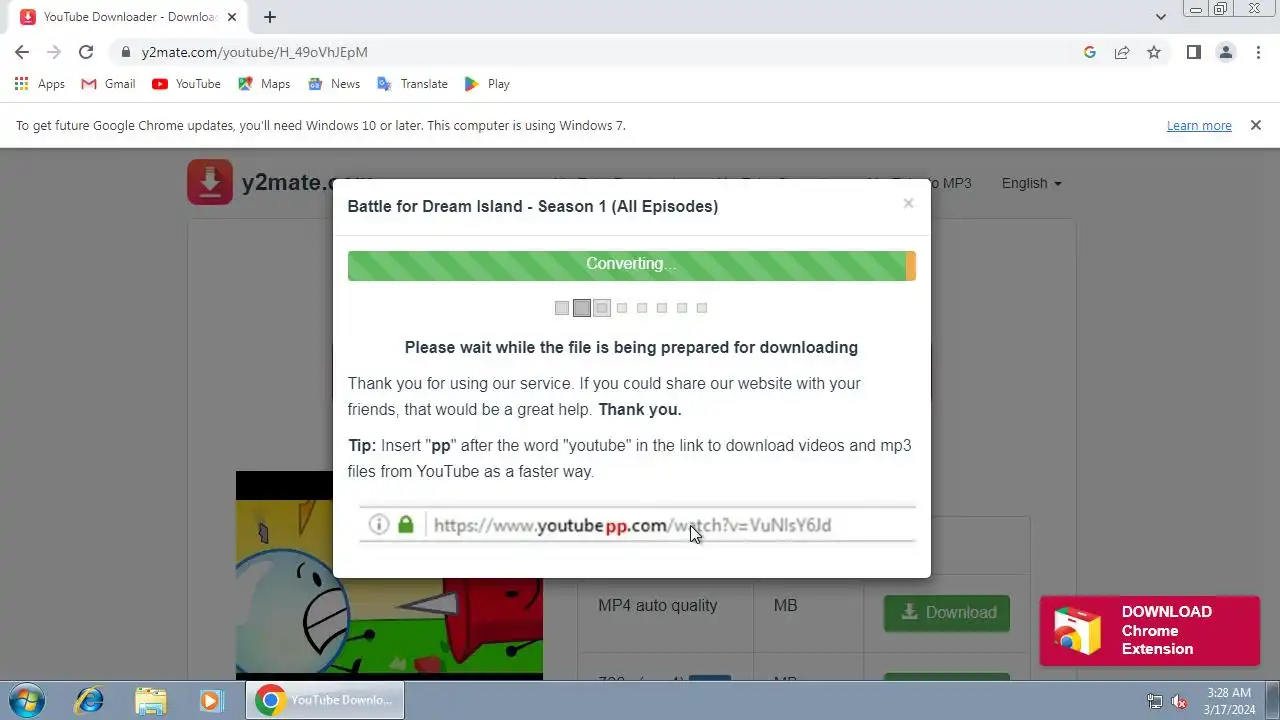Open Windows Explorer from the taskbar
The width and height of the screenshot is (1280, 720).
tap(150, 700)
